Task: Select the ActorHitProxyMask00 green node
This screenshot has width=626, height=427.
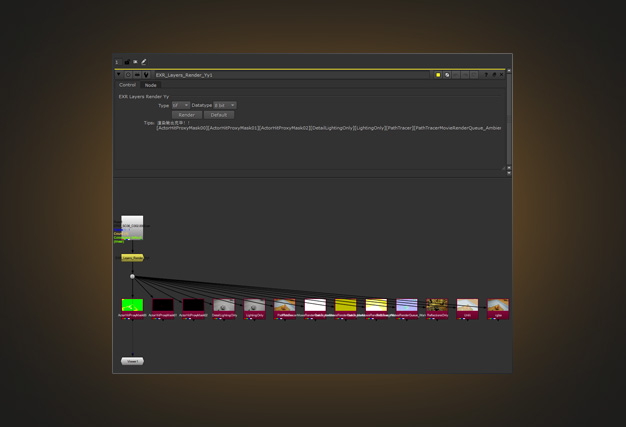Action: click(132, 309)
